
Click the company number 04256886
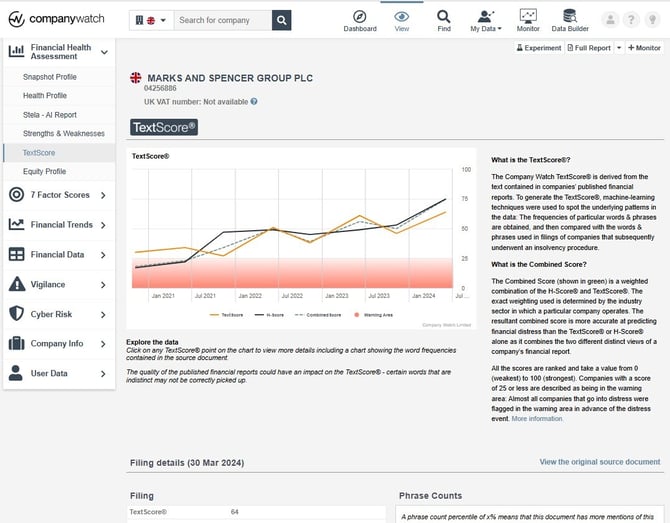160,88
